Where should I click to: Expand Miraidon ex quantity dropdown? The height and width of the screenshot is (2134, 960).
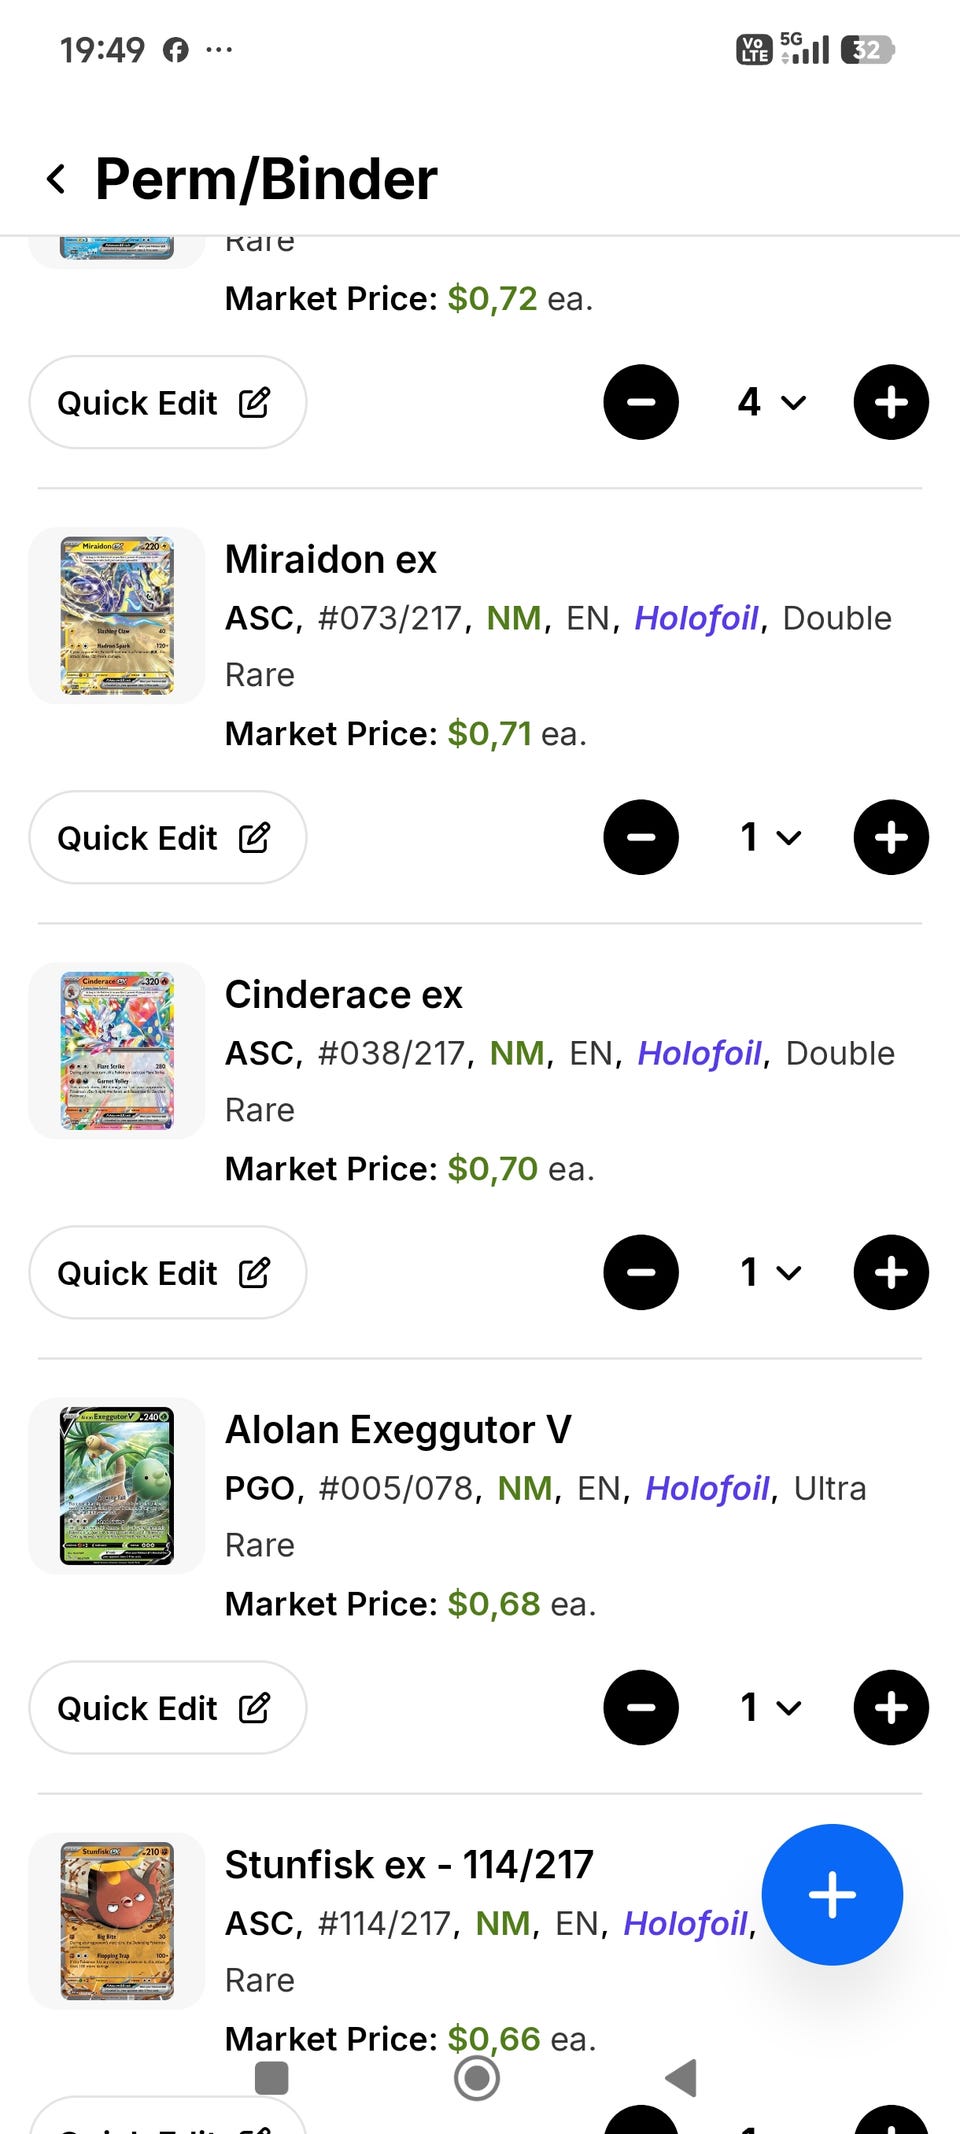771,837
